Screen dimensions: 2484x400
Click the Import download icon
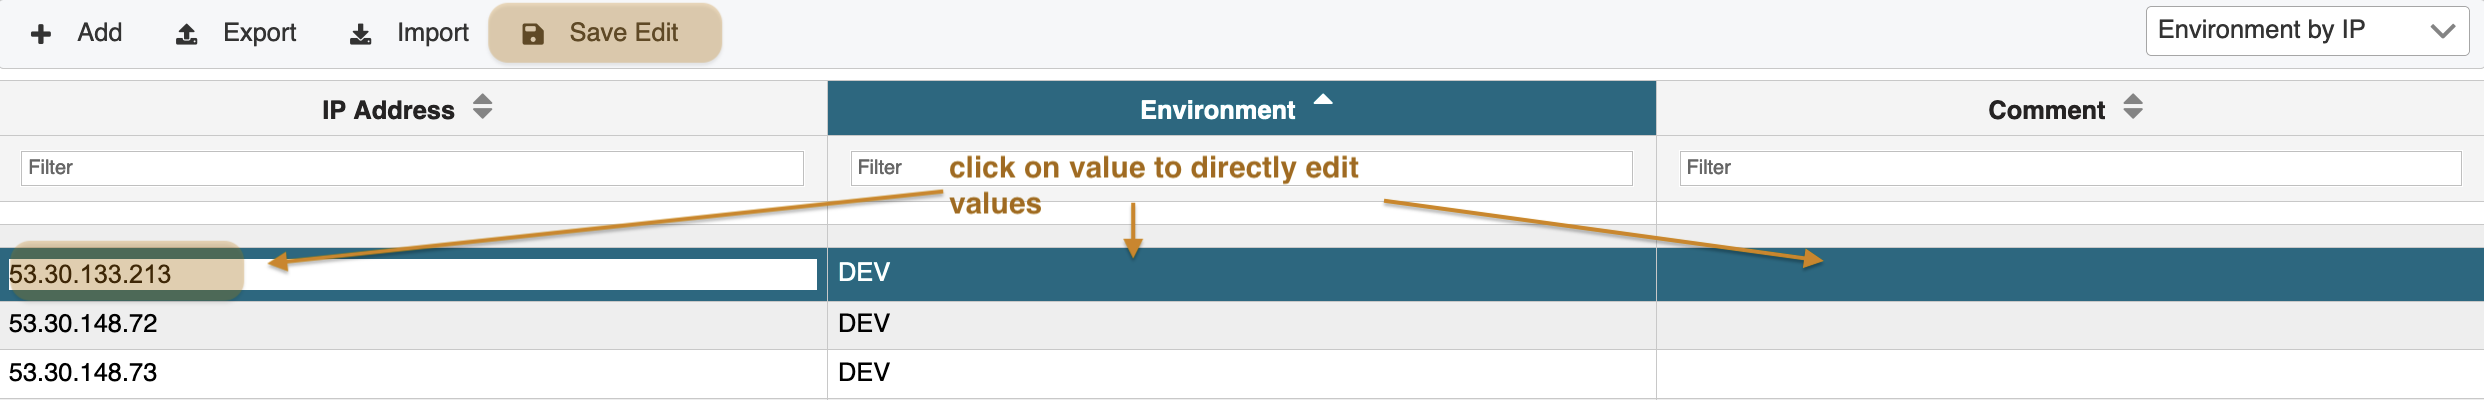coord(360,34)
